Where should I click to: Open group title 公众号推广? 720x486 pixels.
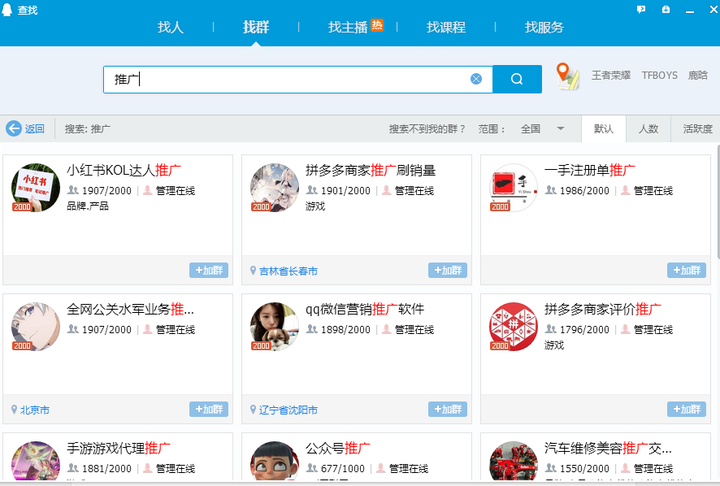tap(338, 448)
